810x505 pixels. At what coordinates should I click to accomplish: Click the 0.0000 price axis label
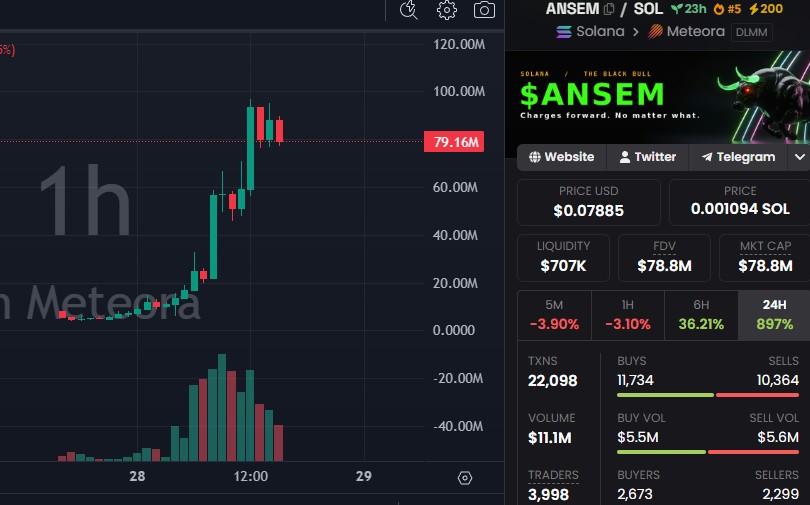453,330
